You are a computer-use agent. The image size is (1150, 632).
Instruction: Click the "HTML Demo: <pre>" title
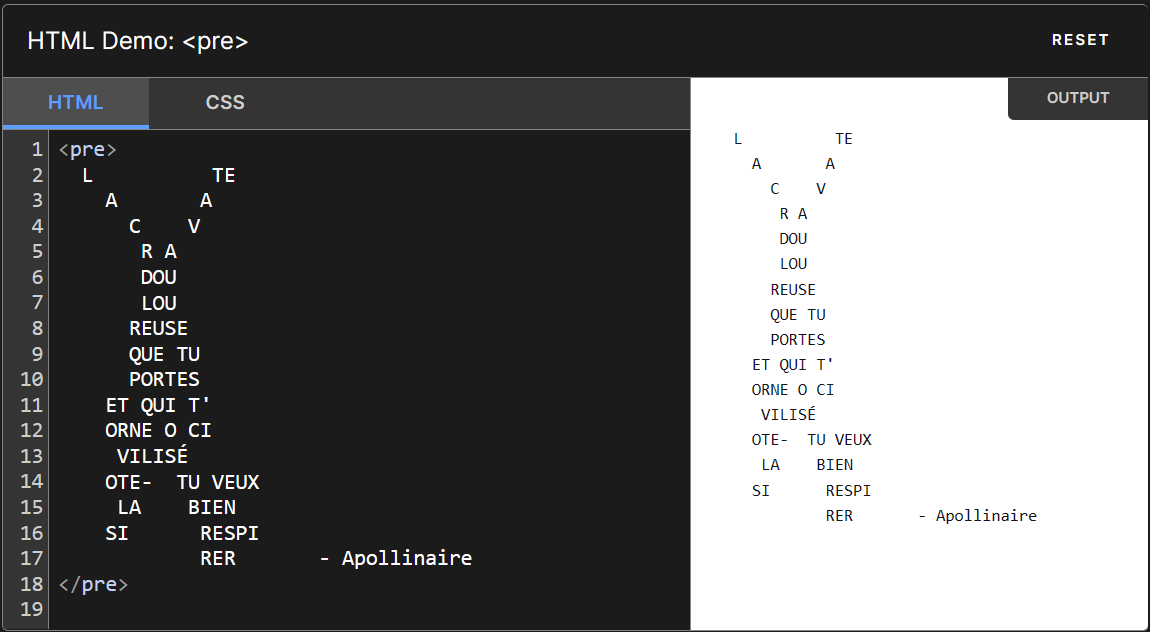[138, 41]
